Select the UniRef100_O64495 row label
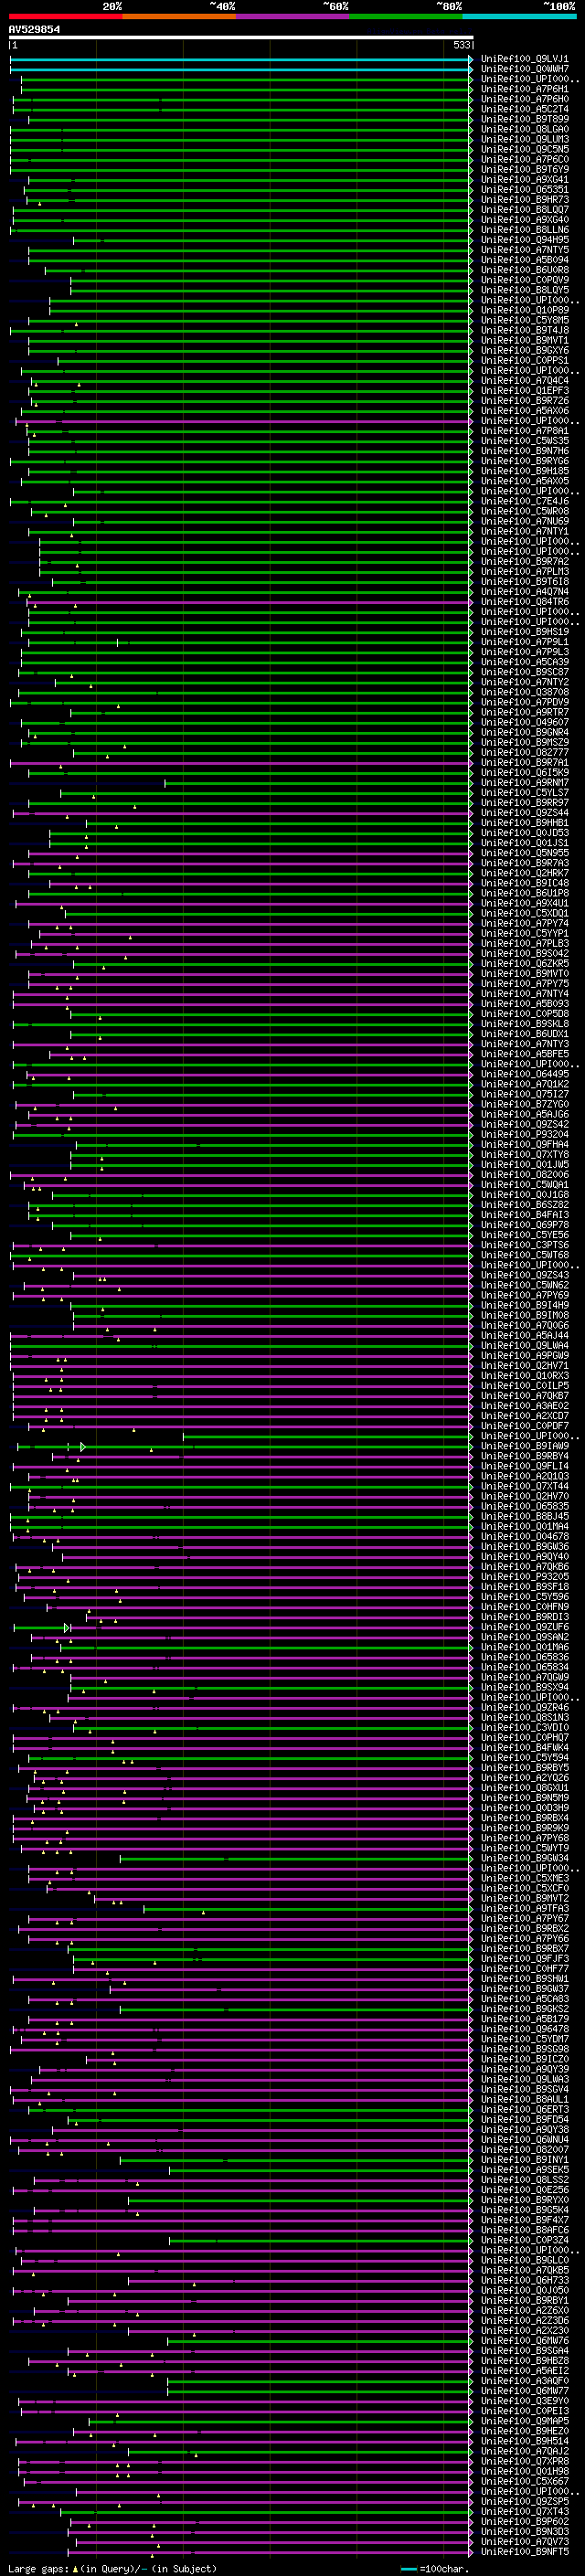This screenshot has height=2576, width=585. 525,1074
